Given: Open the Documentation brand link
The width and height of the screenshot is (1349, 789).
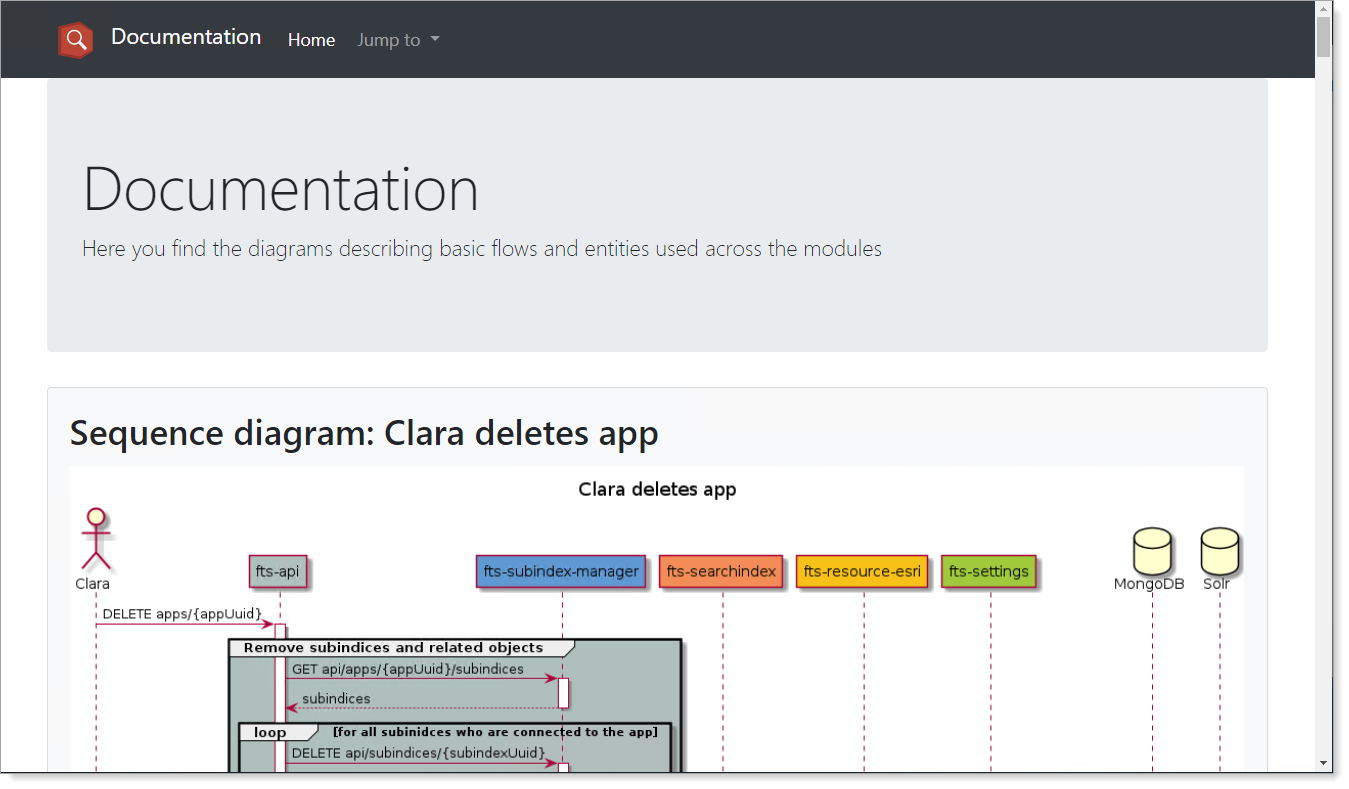Looking at the screenshot, I should (186, 37).
